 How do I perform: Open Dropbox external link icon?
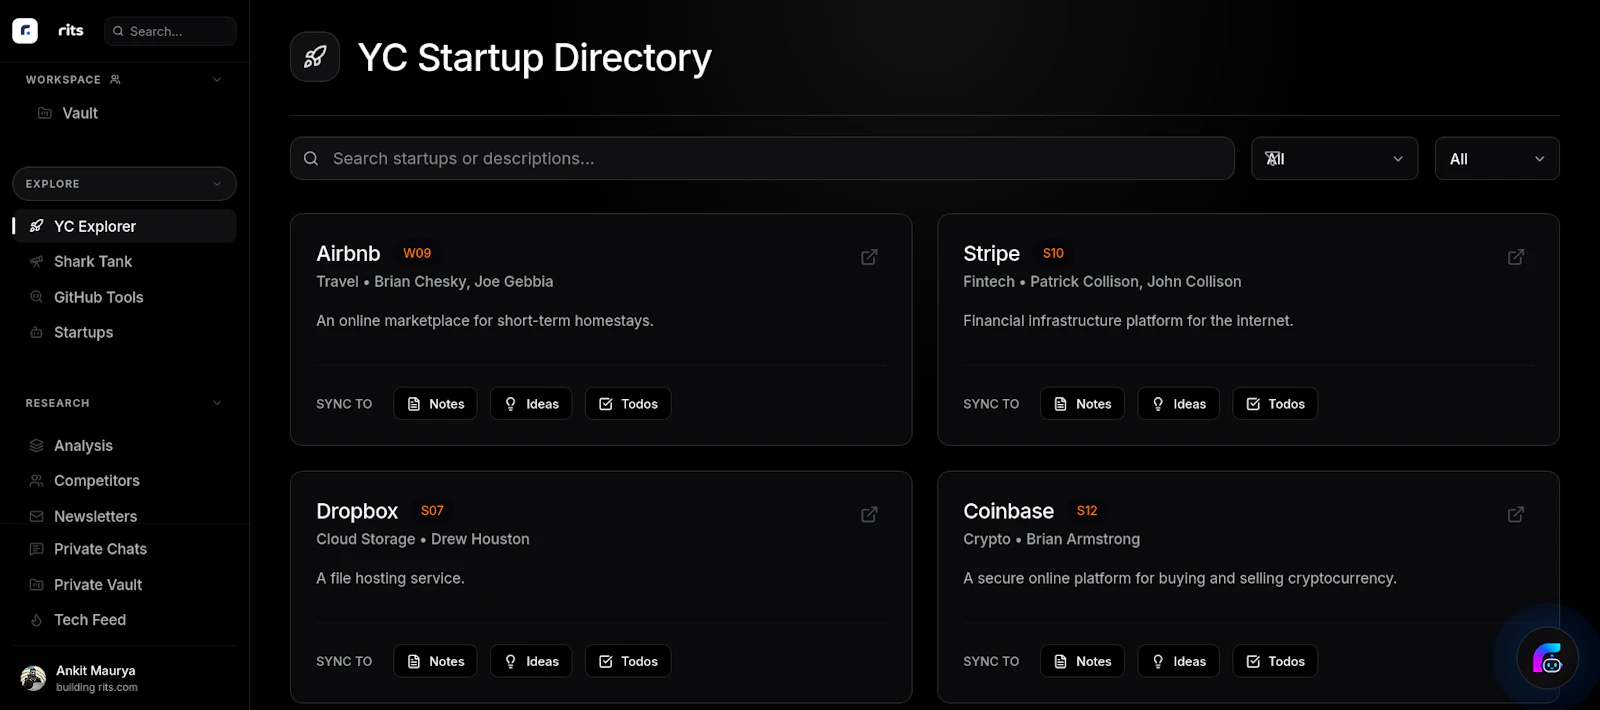pyautogui.click(x=869, y=514)
